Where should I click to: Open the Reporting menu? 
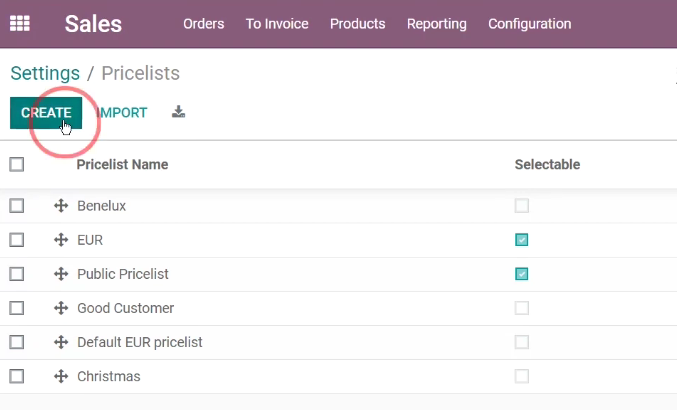tap(437, 24)
